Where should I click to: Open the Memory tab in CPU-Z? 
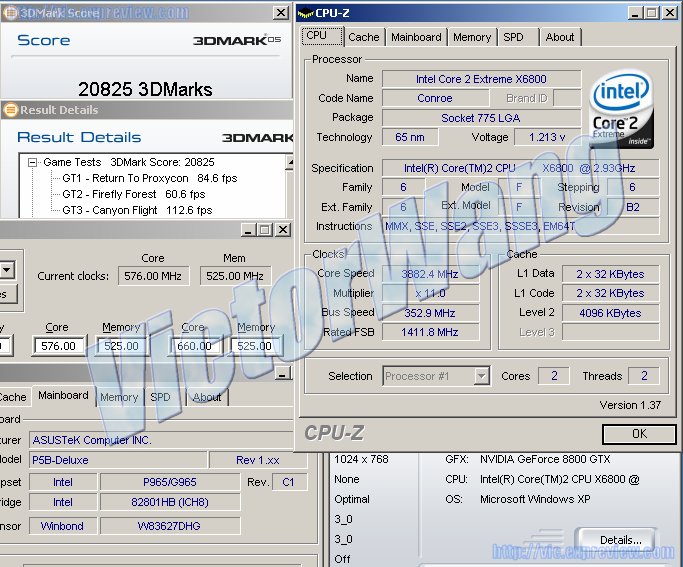click(472, 37)
